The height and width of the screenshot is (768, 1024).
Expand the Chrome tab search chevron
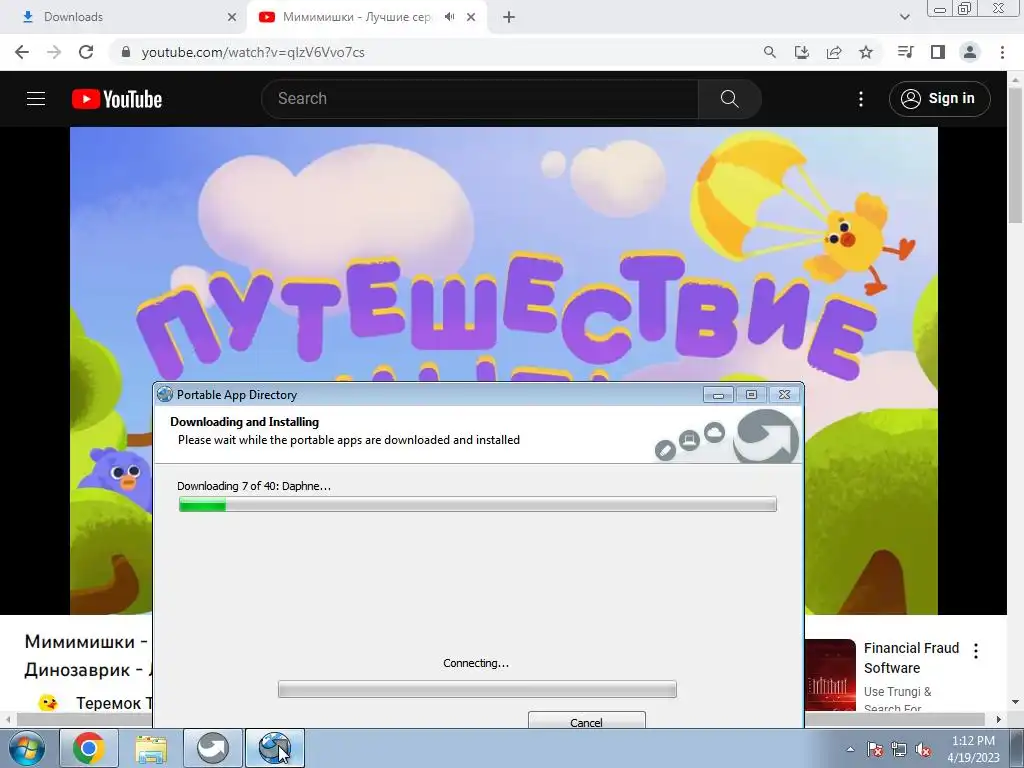pos(904,17)
